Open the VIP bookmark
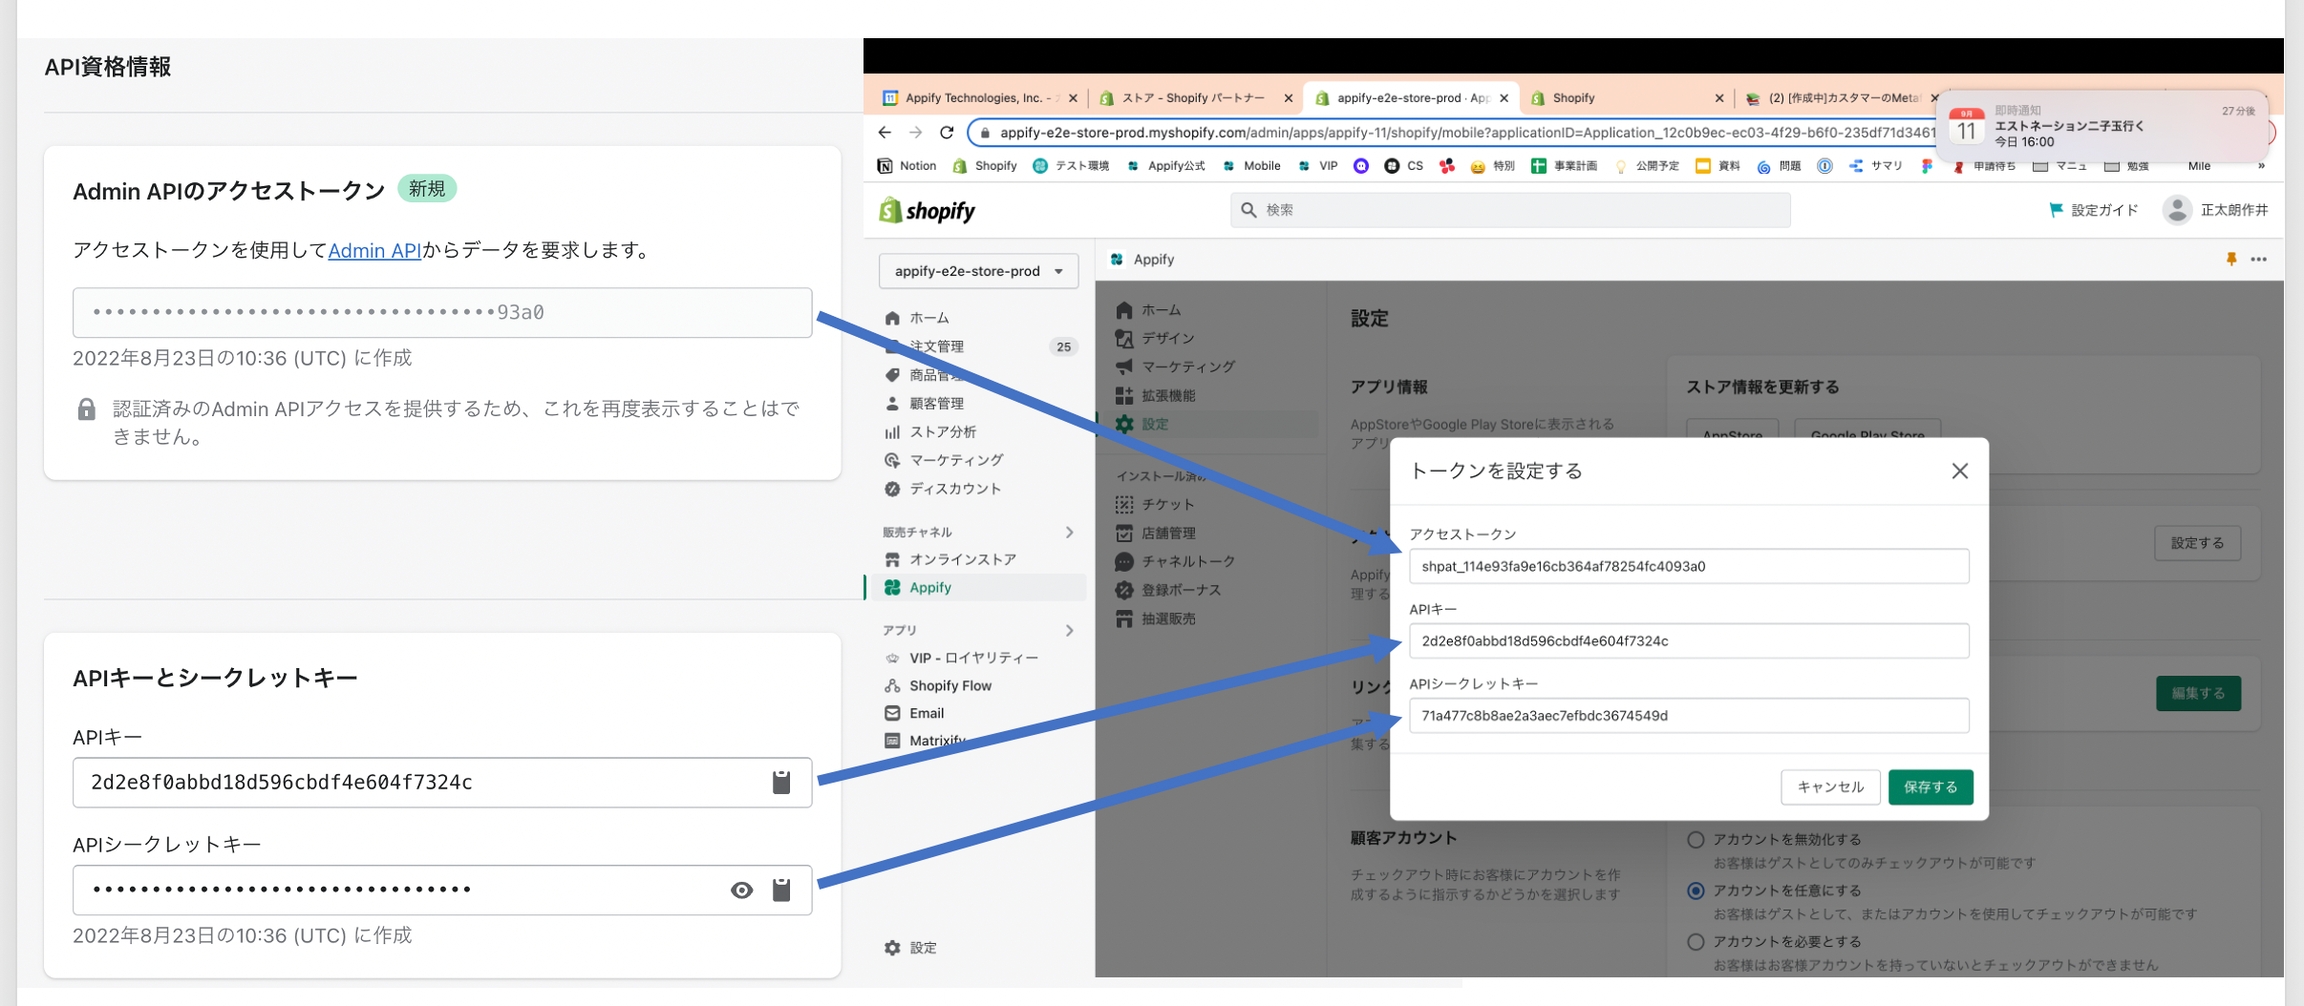The height and width of the screenshot is (1006, 2304). (1317, 166)
